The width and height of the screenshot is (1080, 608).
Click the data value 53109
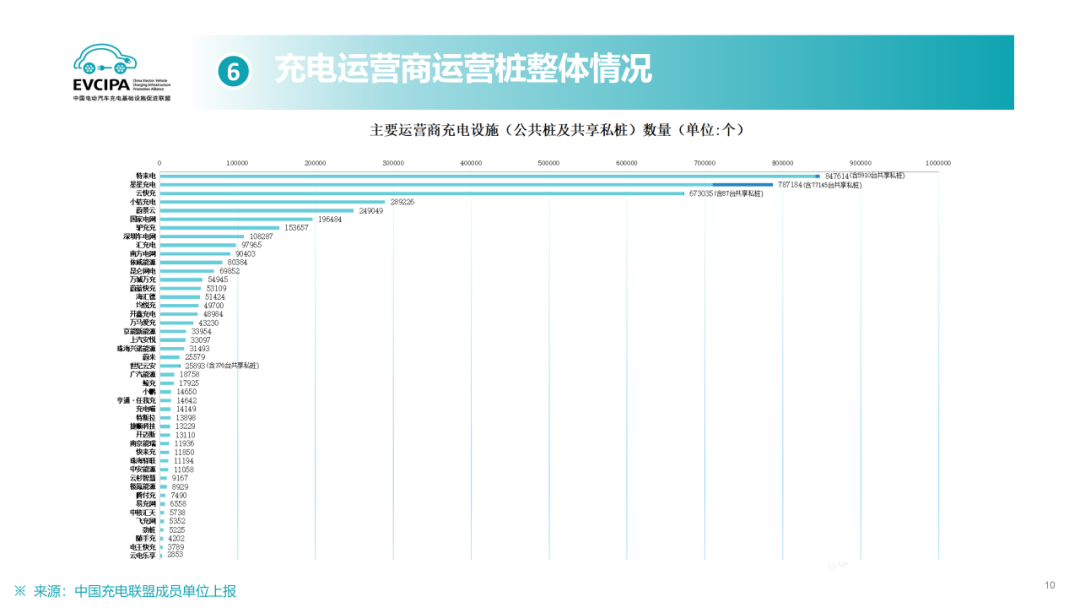[x=216, y=289]
